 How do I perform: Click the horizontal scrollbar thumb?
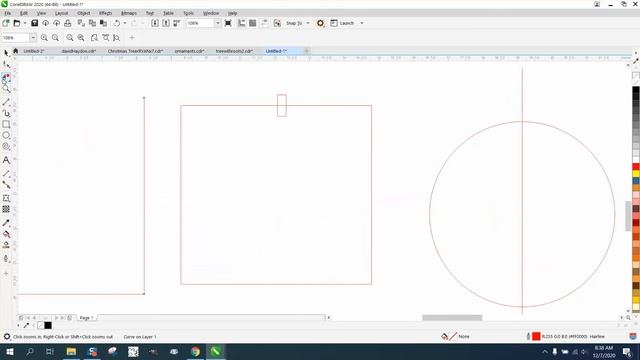pos(452,318)
